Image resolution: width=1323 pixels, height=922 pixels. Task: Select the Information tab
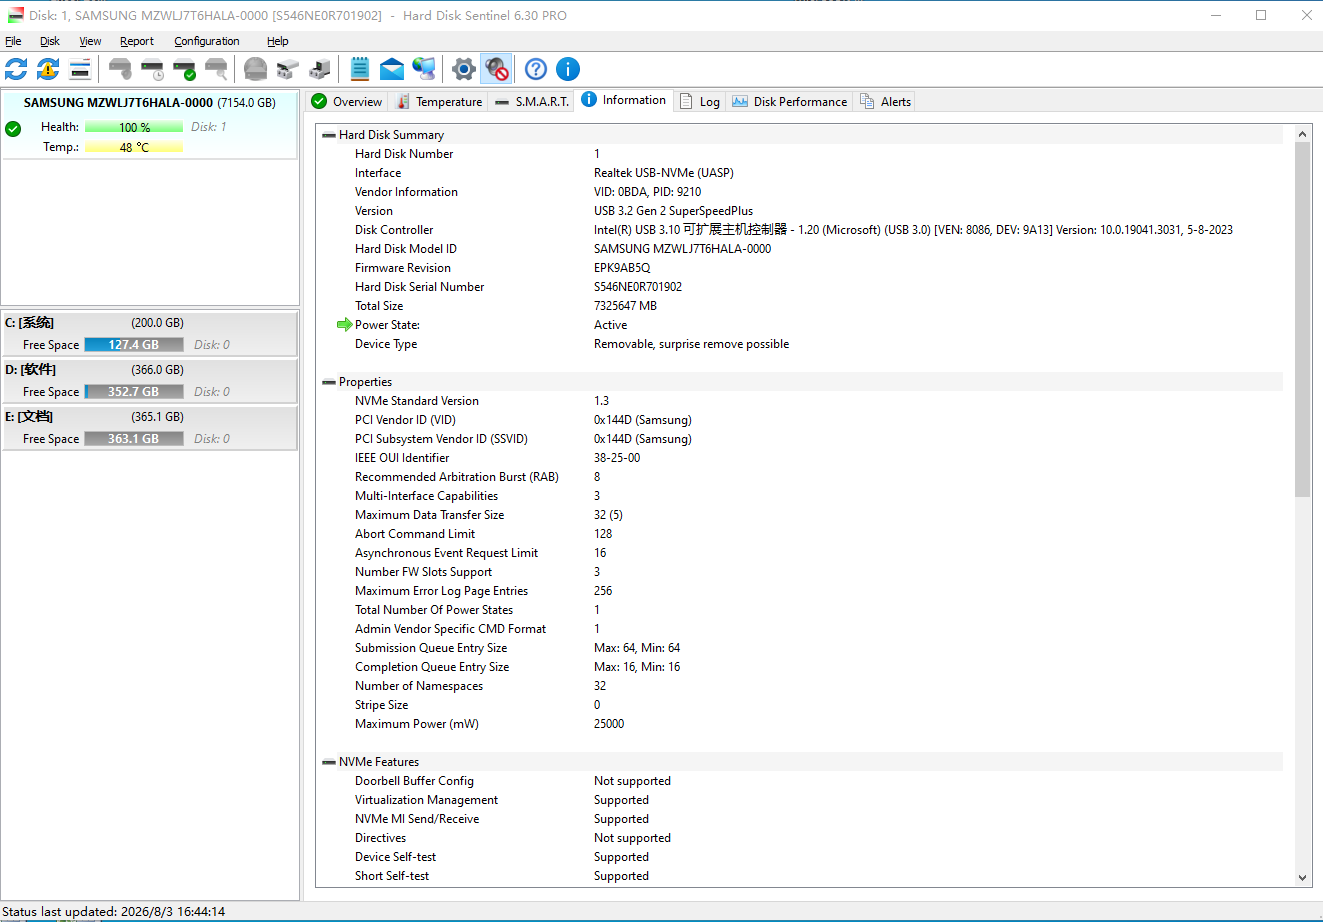pos(624,100)
